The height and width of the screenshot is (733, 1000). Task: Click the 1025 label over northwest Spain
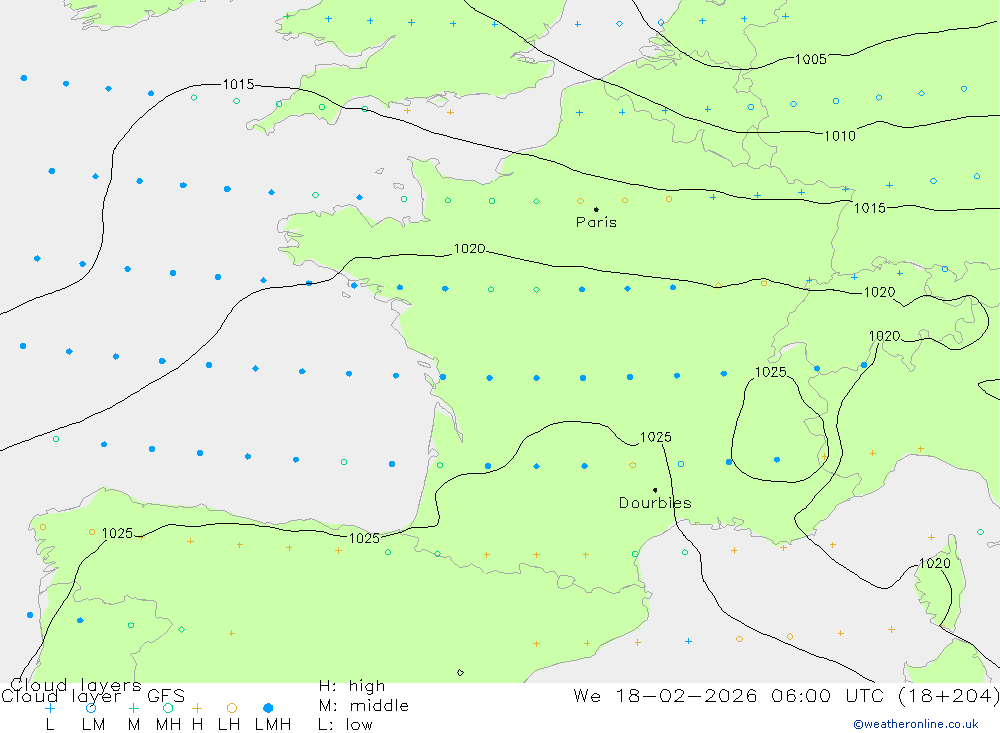[x=117, y=533]
